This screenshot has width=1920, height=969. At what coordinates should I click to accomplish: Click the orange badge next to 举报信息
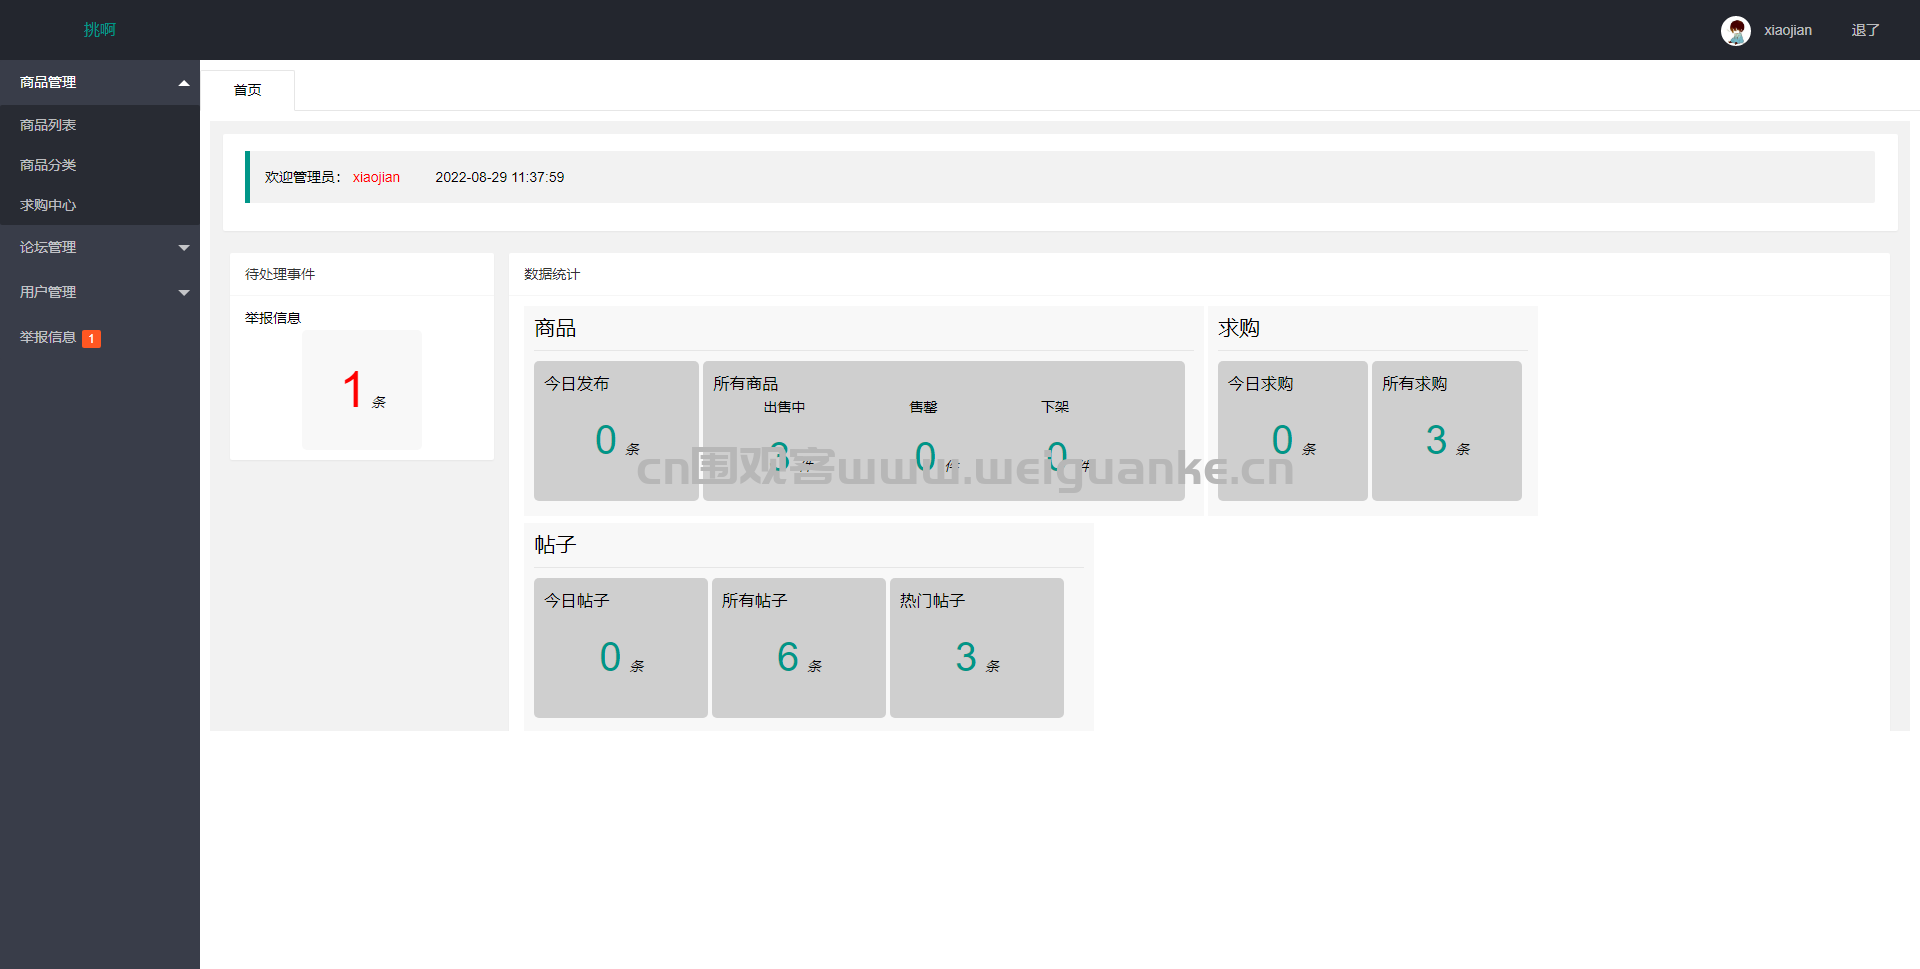click(x=91, y=339)
